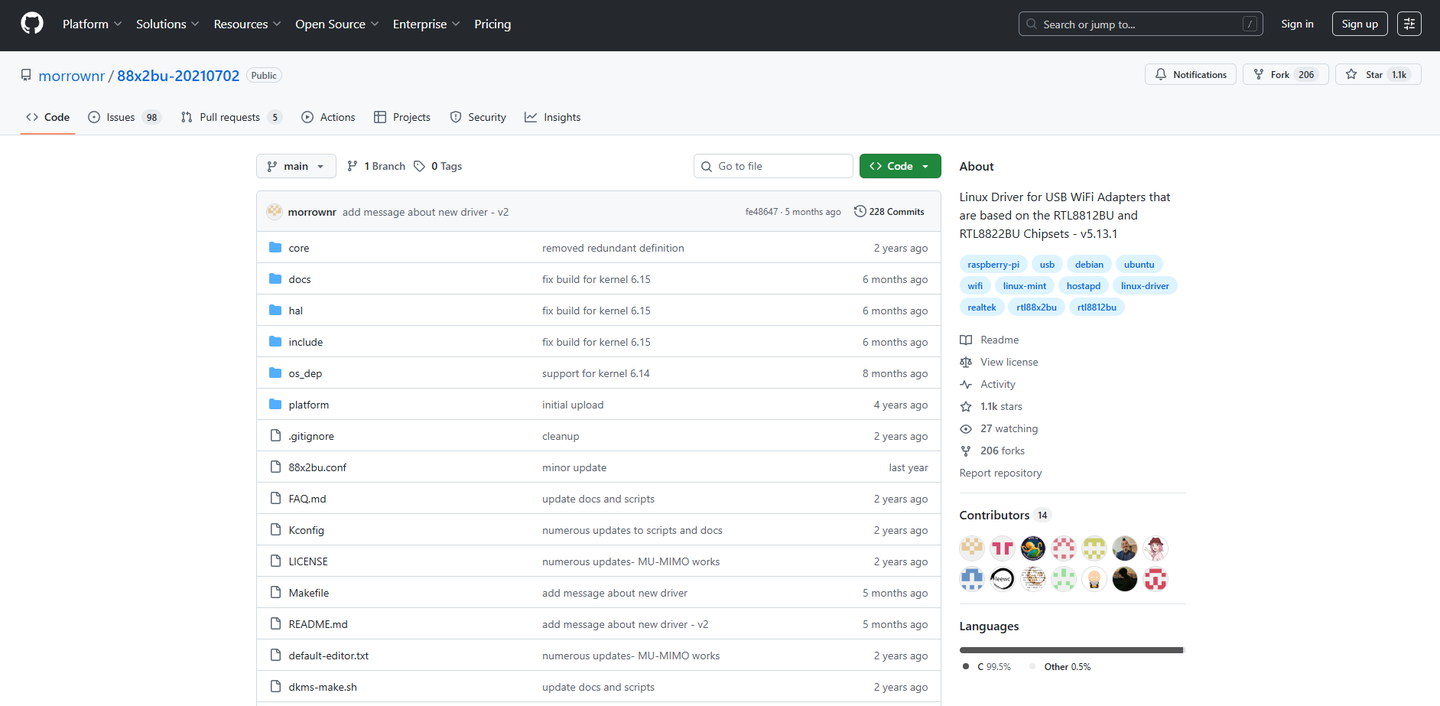Click the core folder icon
Screen dimensions: 1440x706
(x=276, y=248)
